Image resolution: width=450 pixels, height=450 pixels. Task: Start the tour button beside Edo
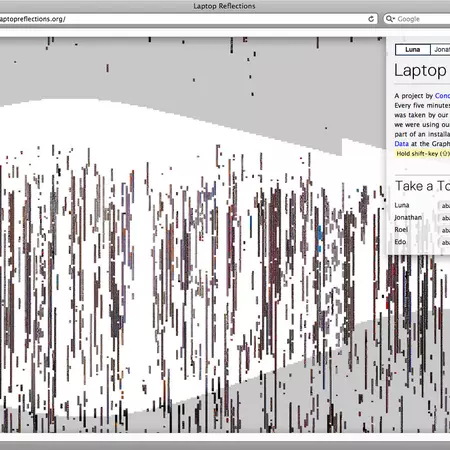click(444, 243)
